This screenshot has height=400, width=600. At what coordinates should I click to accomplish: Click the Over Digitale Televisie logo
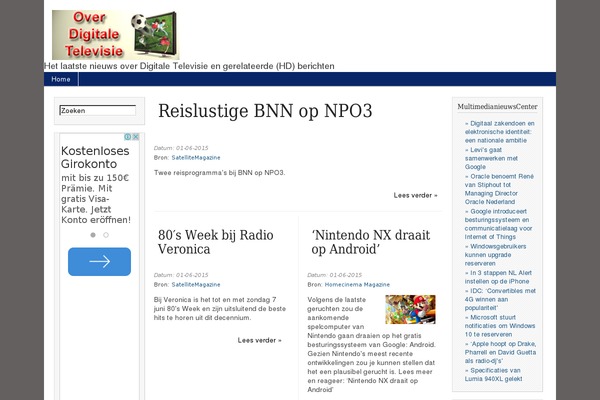click(116, 35)
